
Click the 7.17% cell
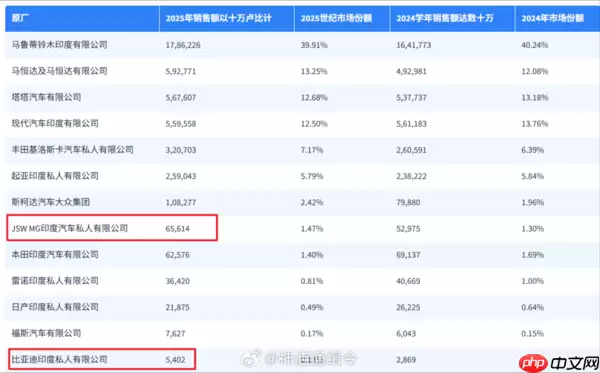[x=312, y=150]
